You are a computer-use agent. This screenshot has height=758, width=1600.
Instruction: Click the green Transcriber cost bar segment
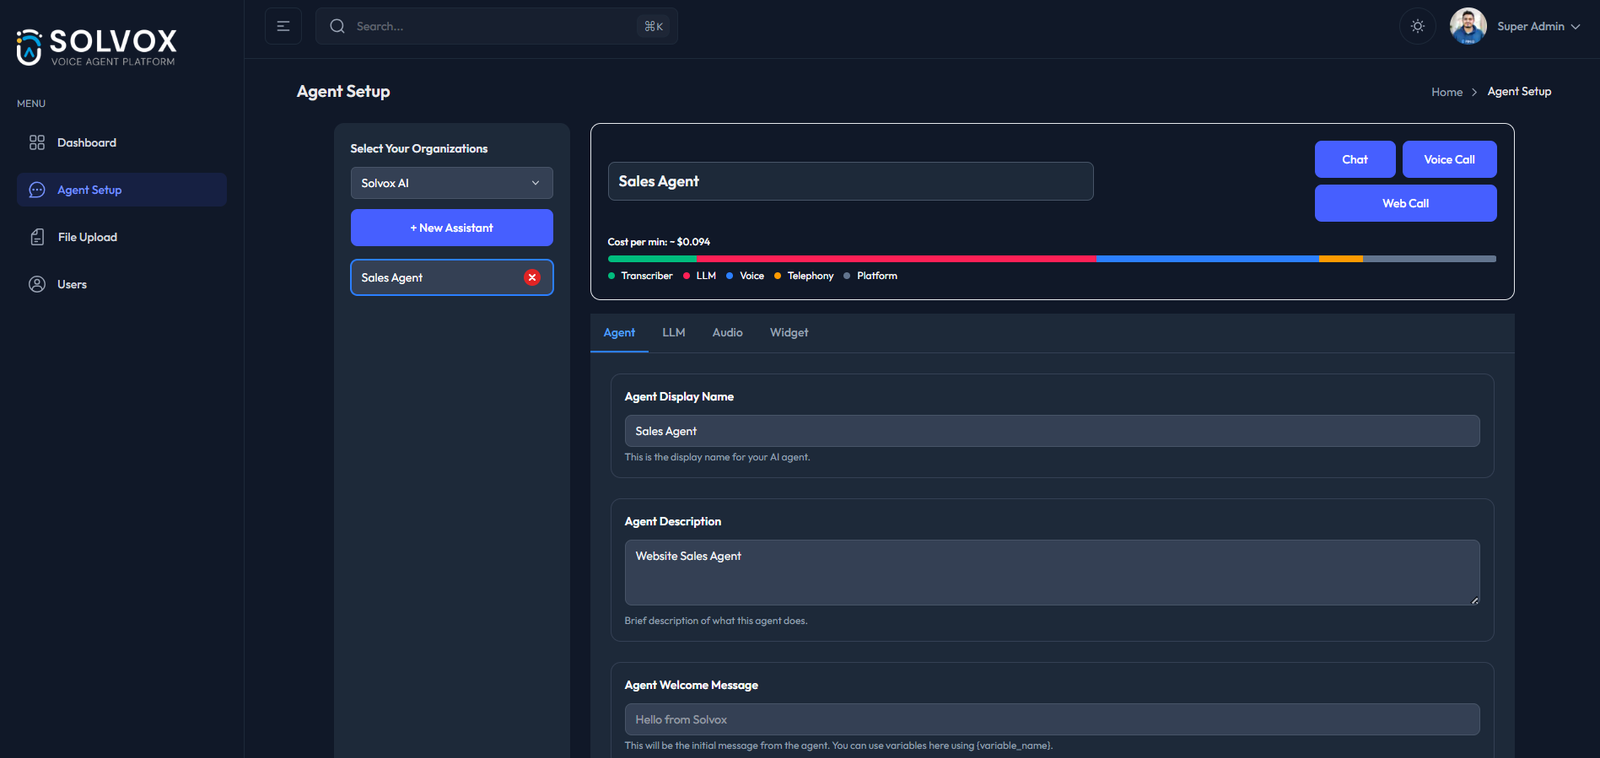click(x=652, y=259)
